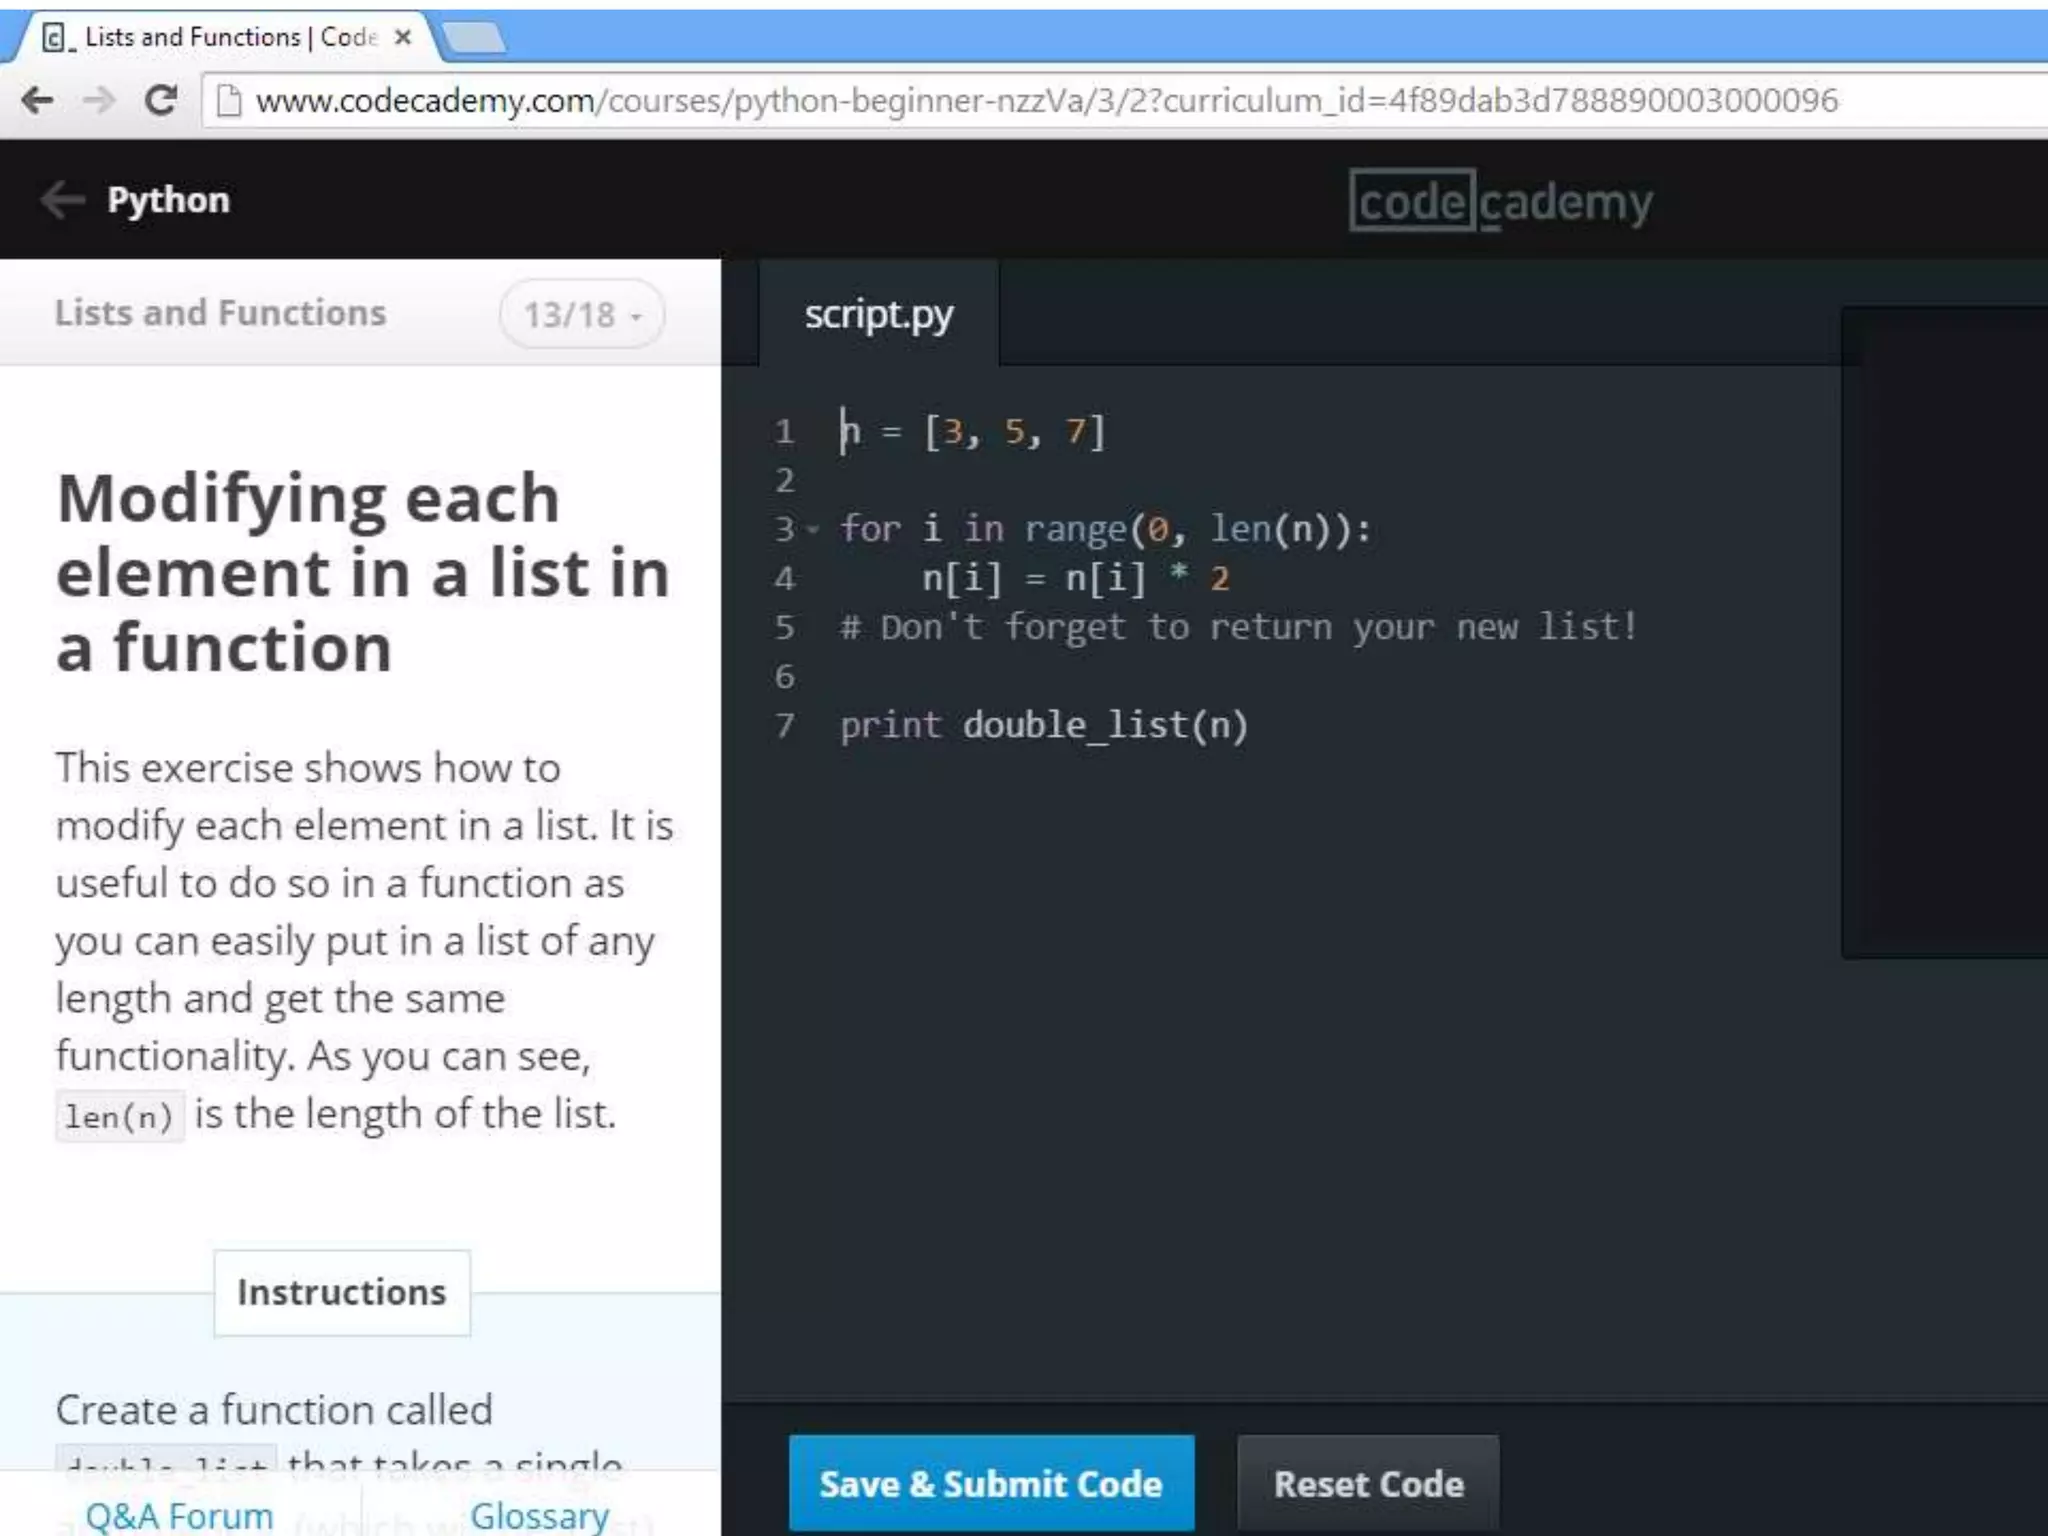Click the '# Don't forget to return' comment line
2048x1536 pixels.
[1238, 627]
